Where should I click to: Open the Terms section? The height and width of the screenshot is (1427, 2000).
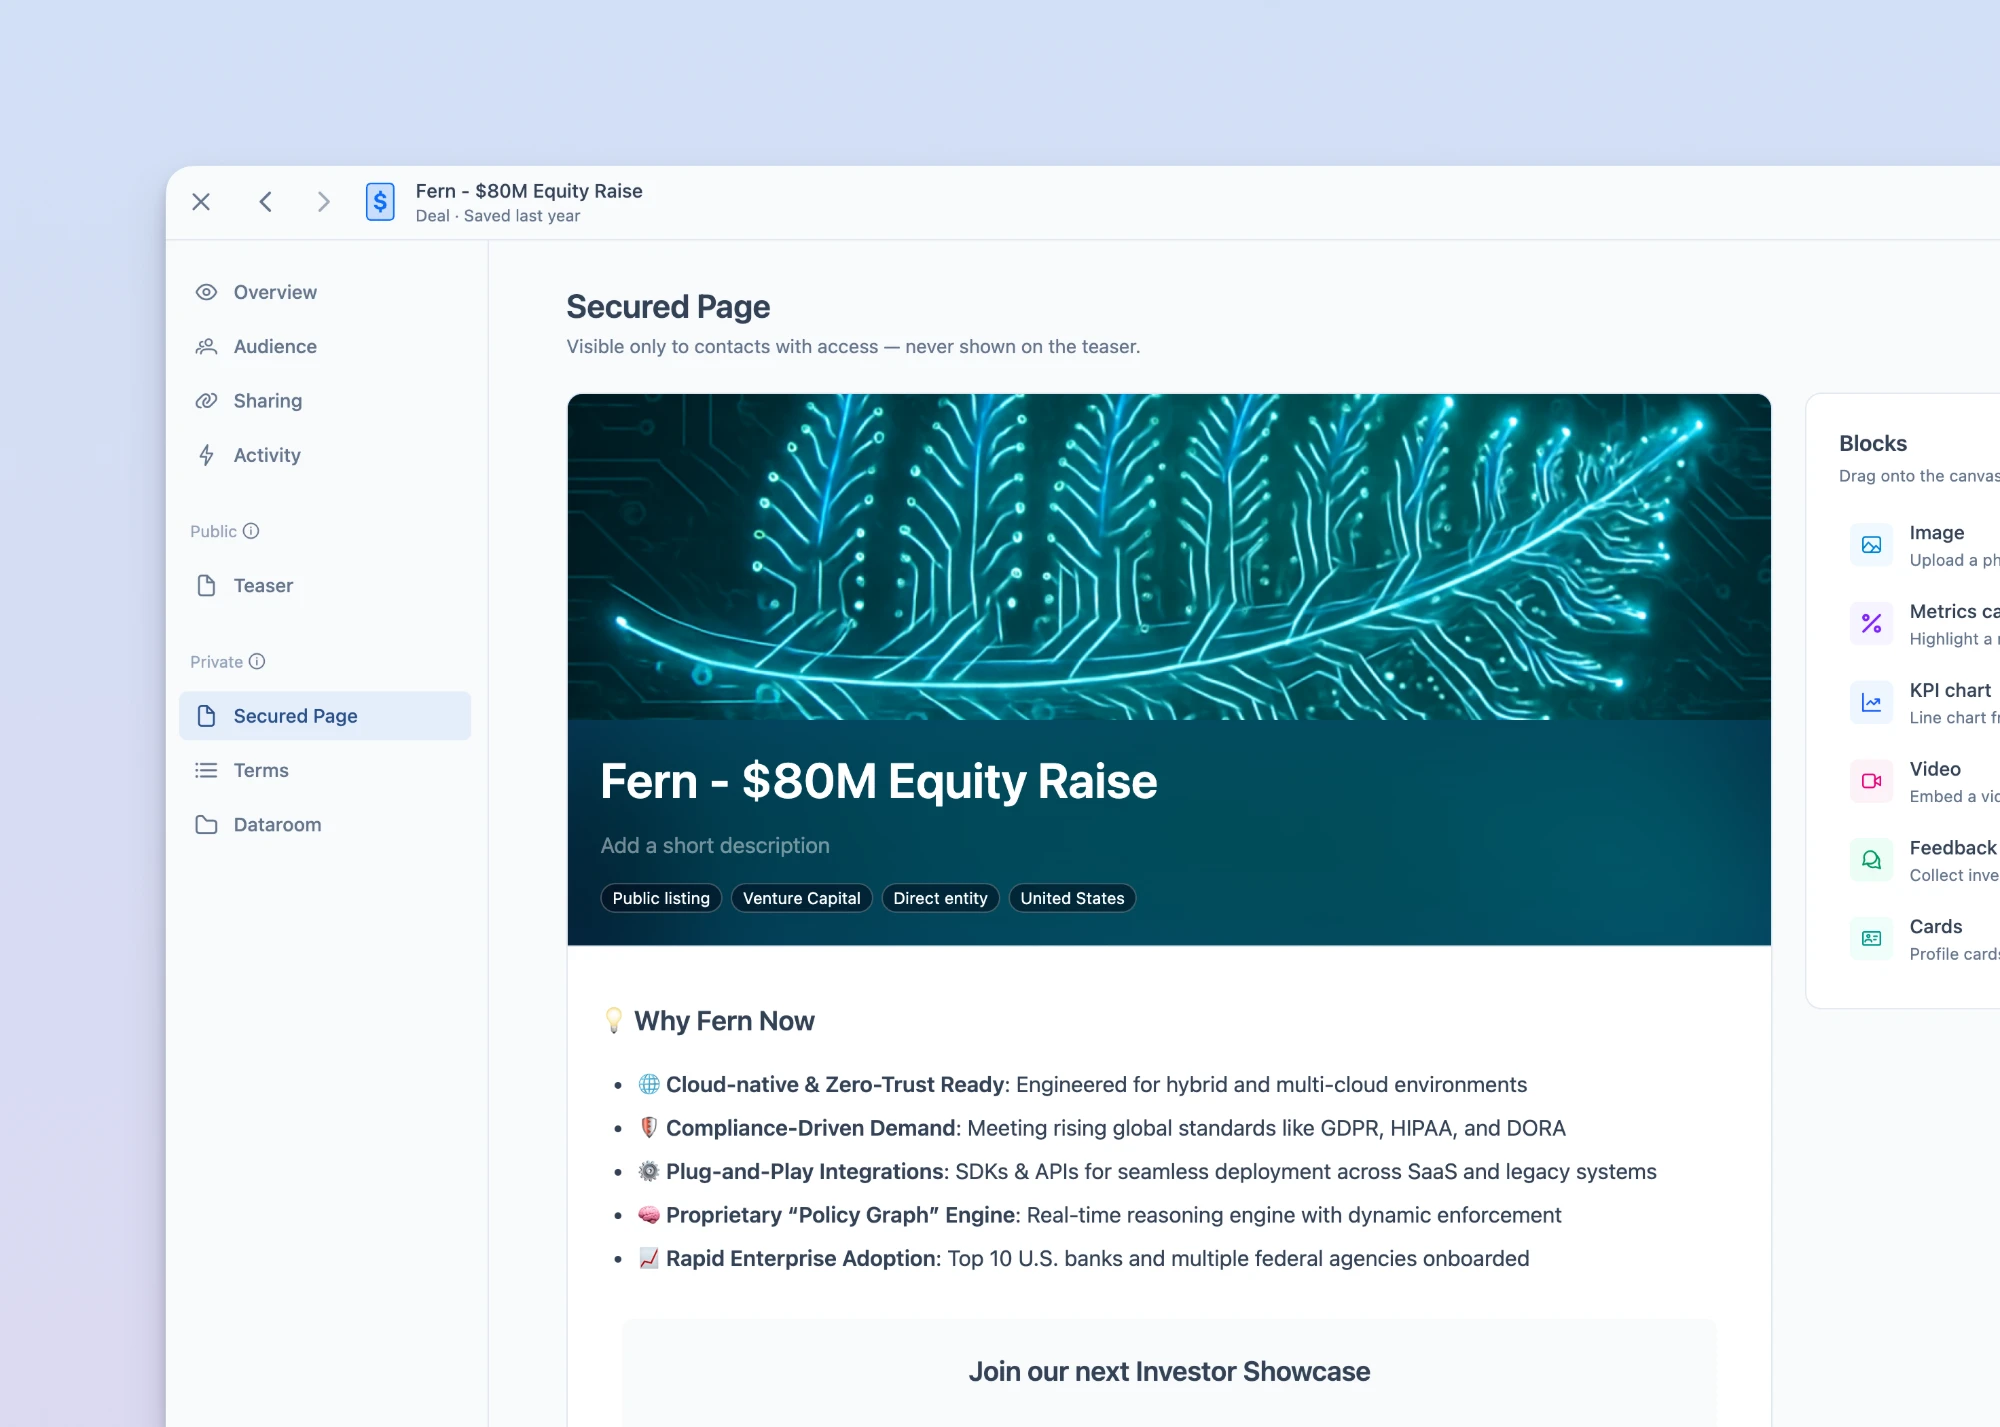[x=325, y=770]
